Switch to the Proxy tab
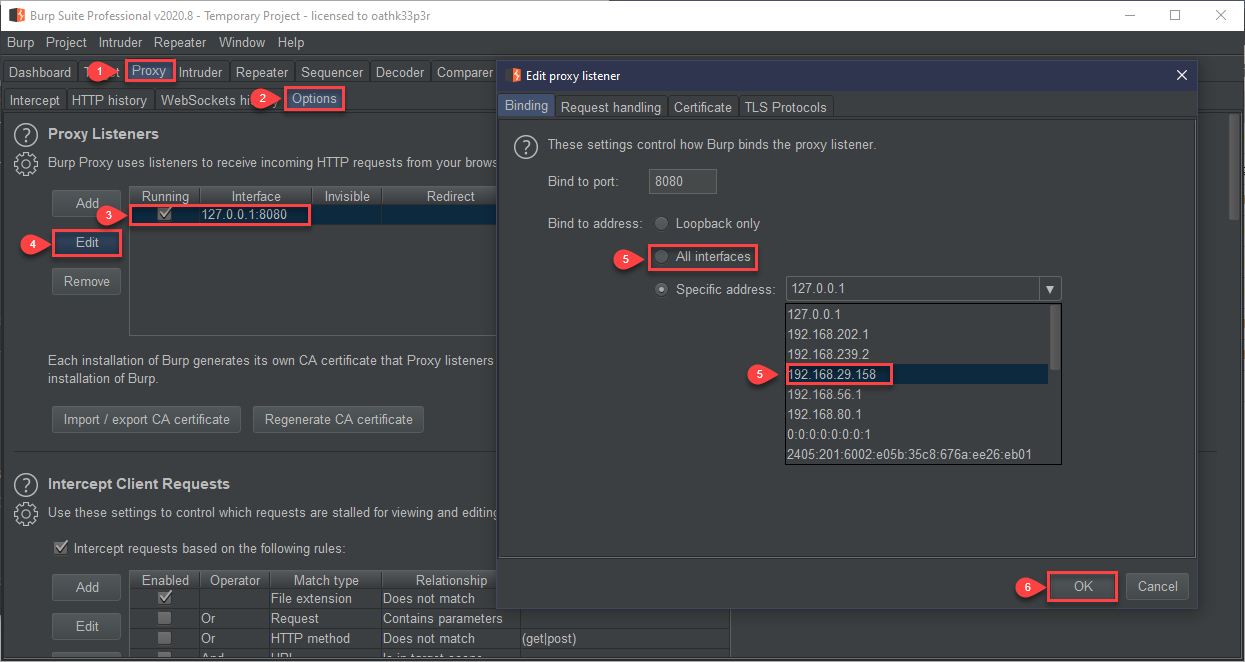 (x=149, y=71)
